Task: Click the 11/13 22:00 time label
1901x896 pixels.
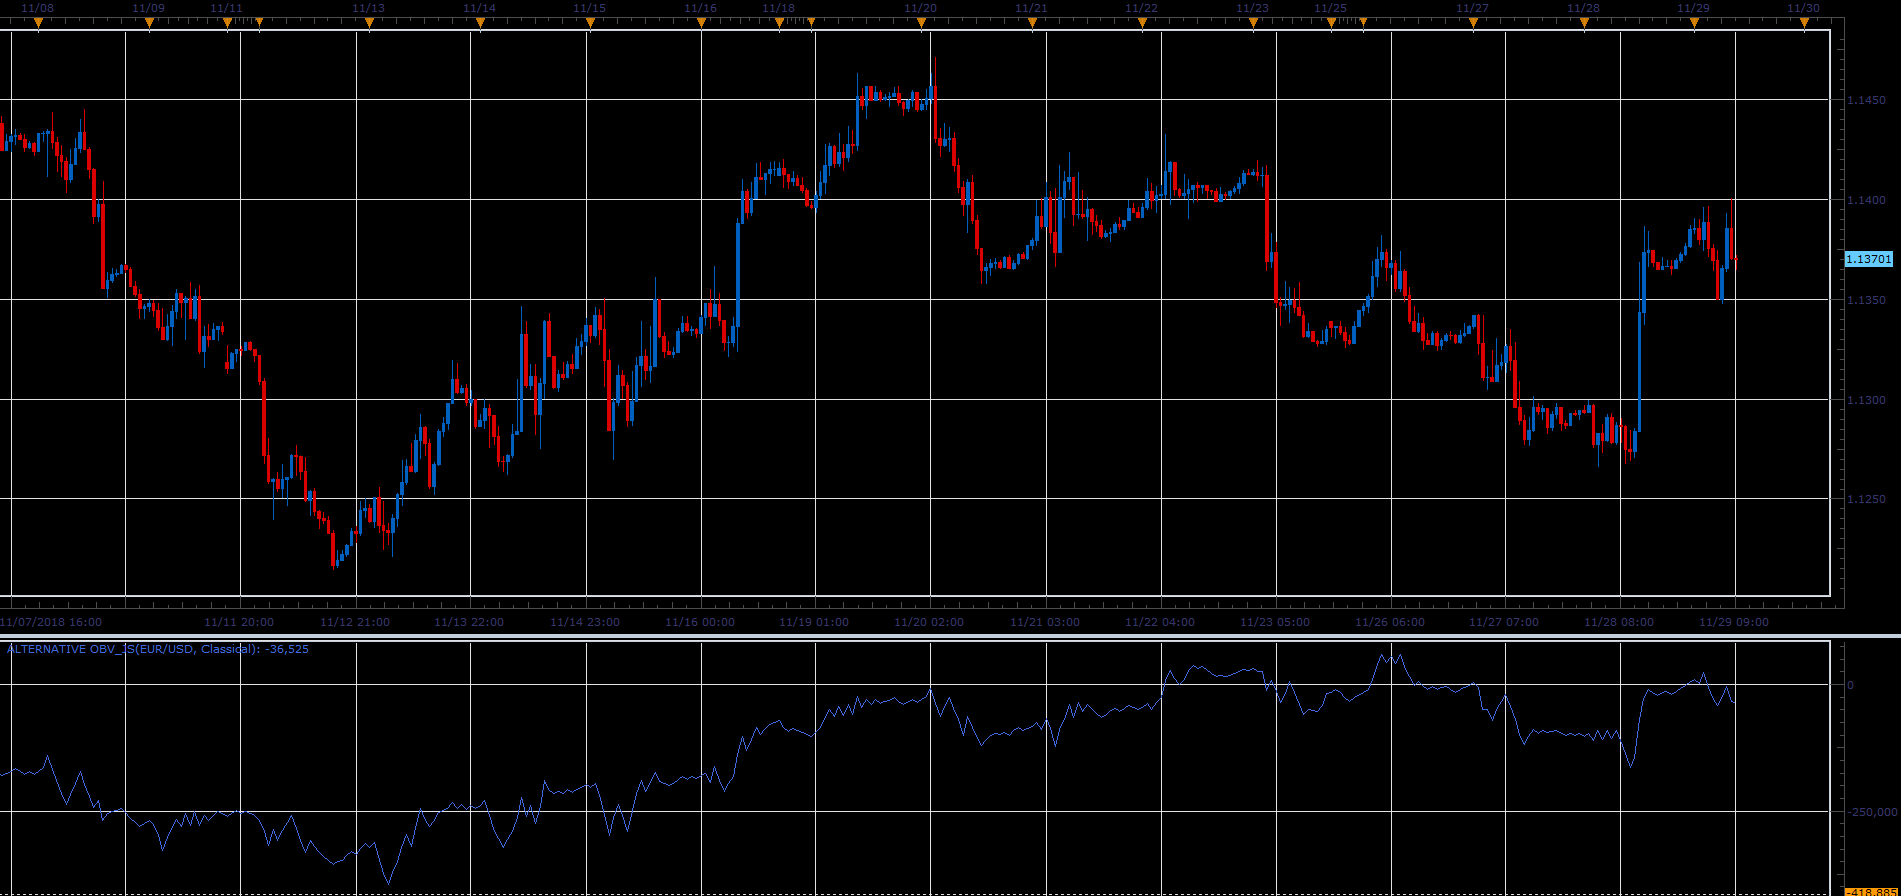Action: pos(469,622)
